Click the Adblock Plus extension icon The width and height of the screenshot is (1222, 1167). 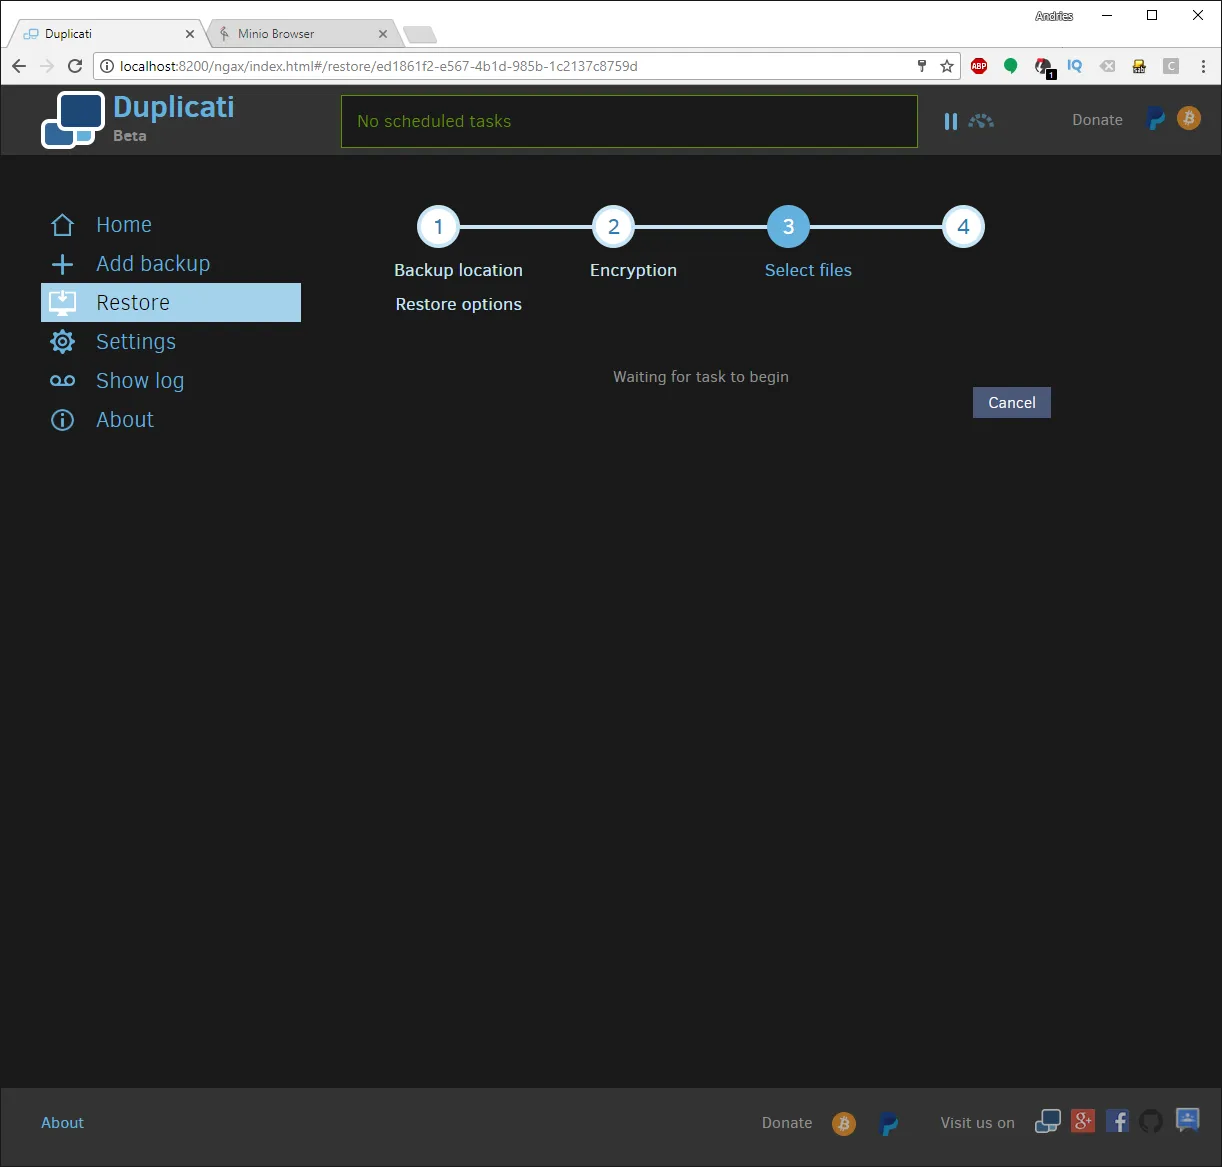click(x=979, y=66)
